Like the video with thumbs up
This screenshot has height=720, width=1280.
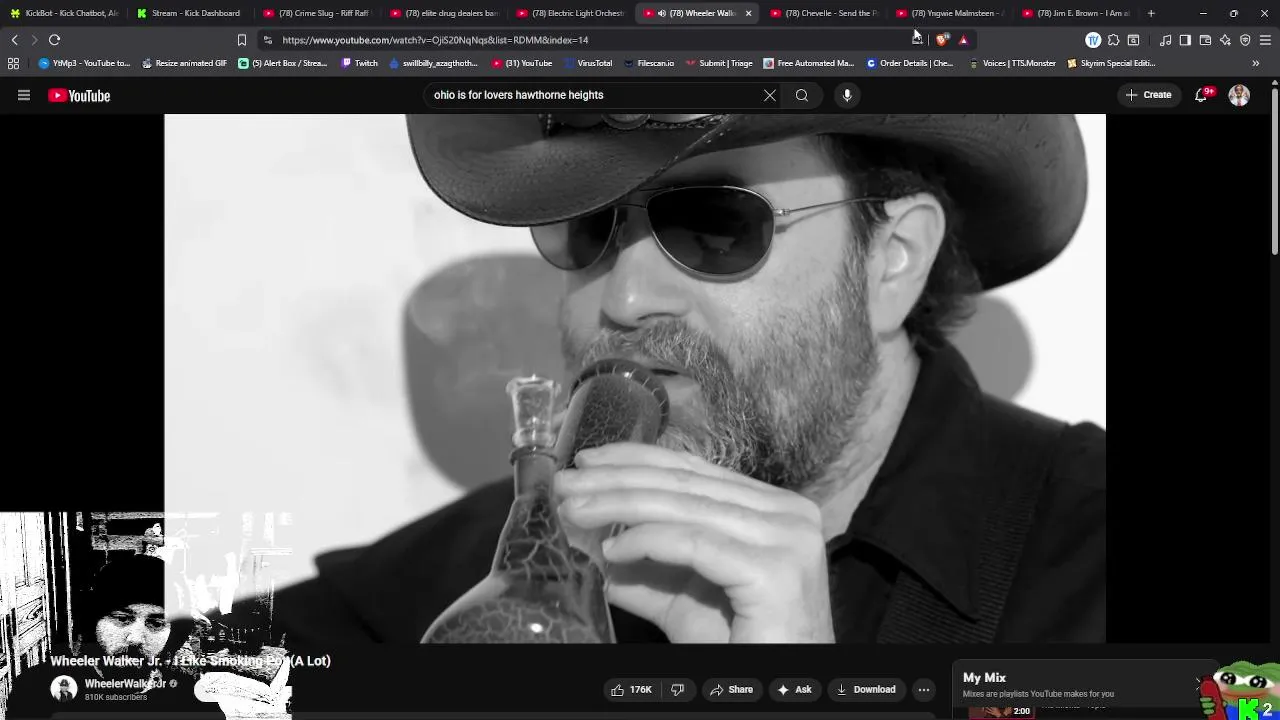tap(632, 689)
